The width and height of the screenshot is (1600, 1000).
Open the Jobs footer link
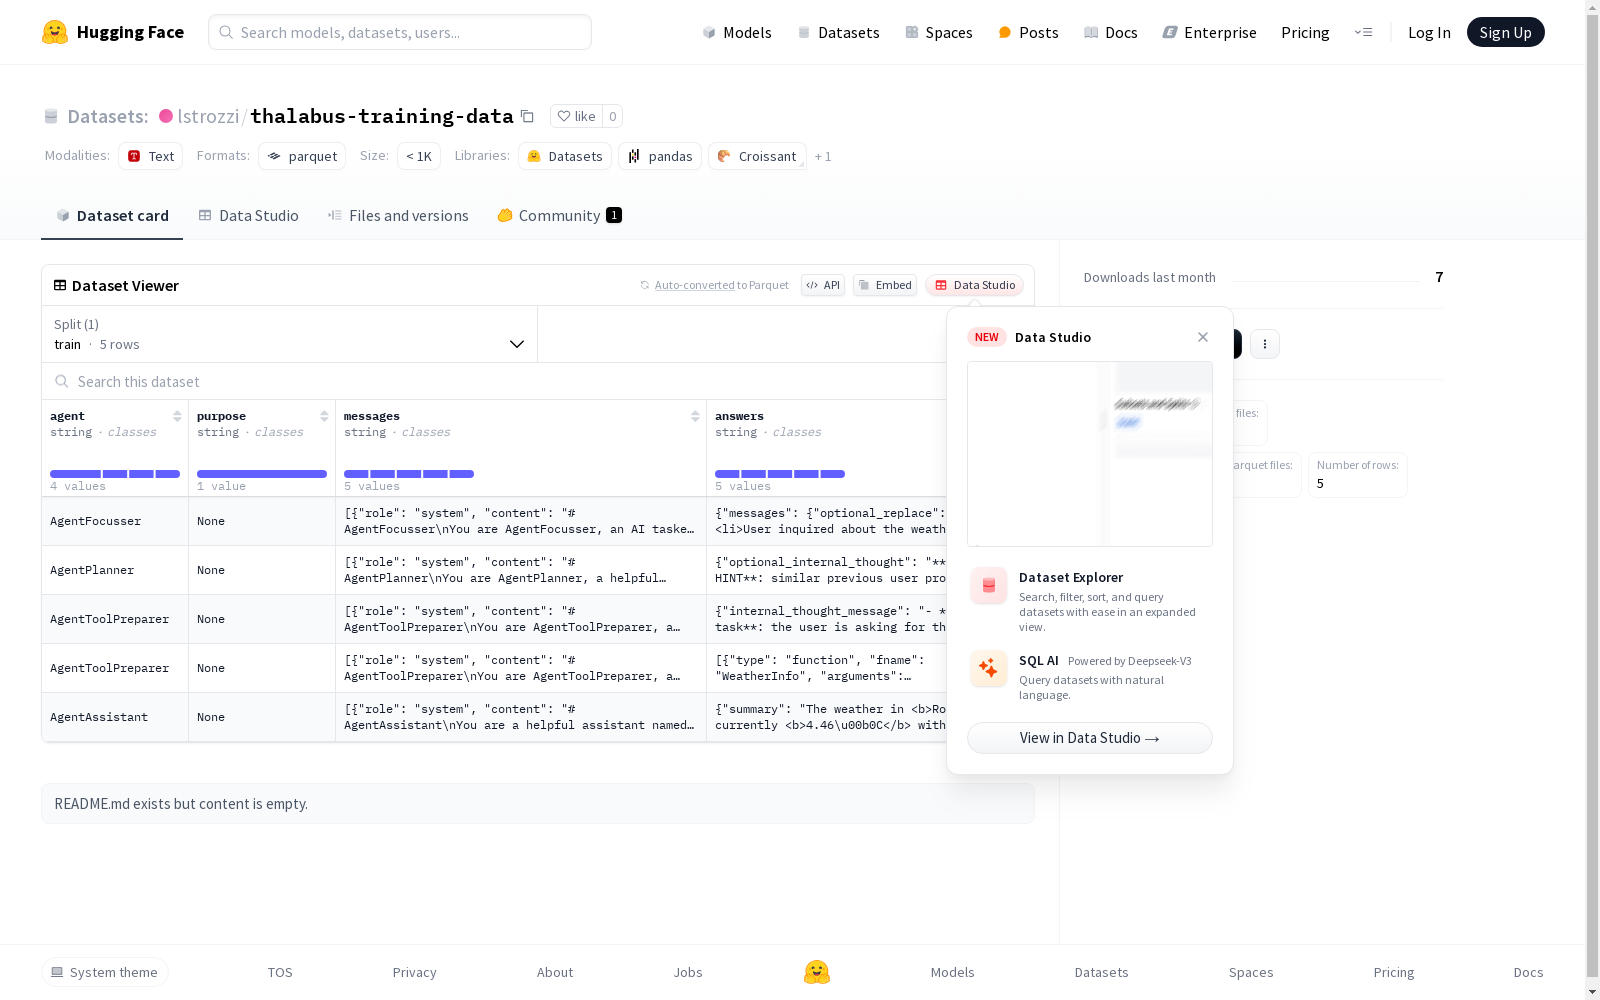coord(688,972)
